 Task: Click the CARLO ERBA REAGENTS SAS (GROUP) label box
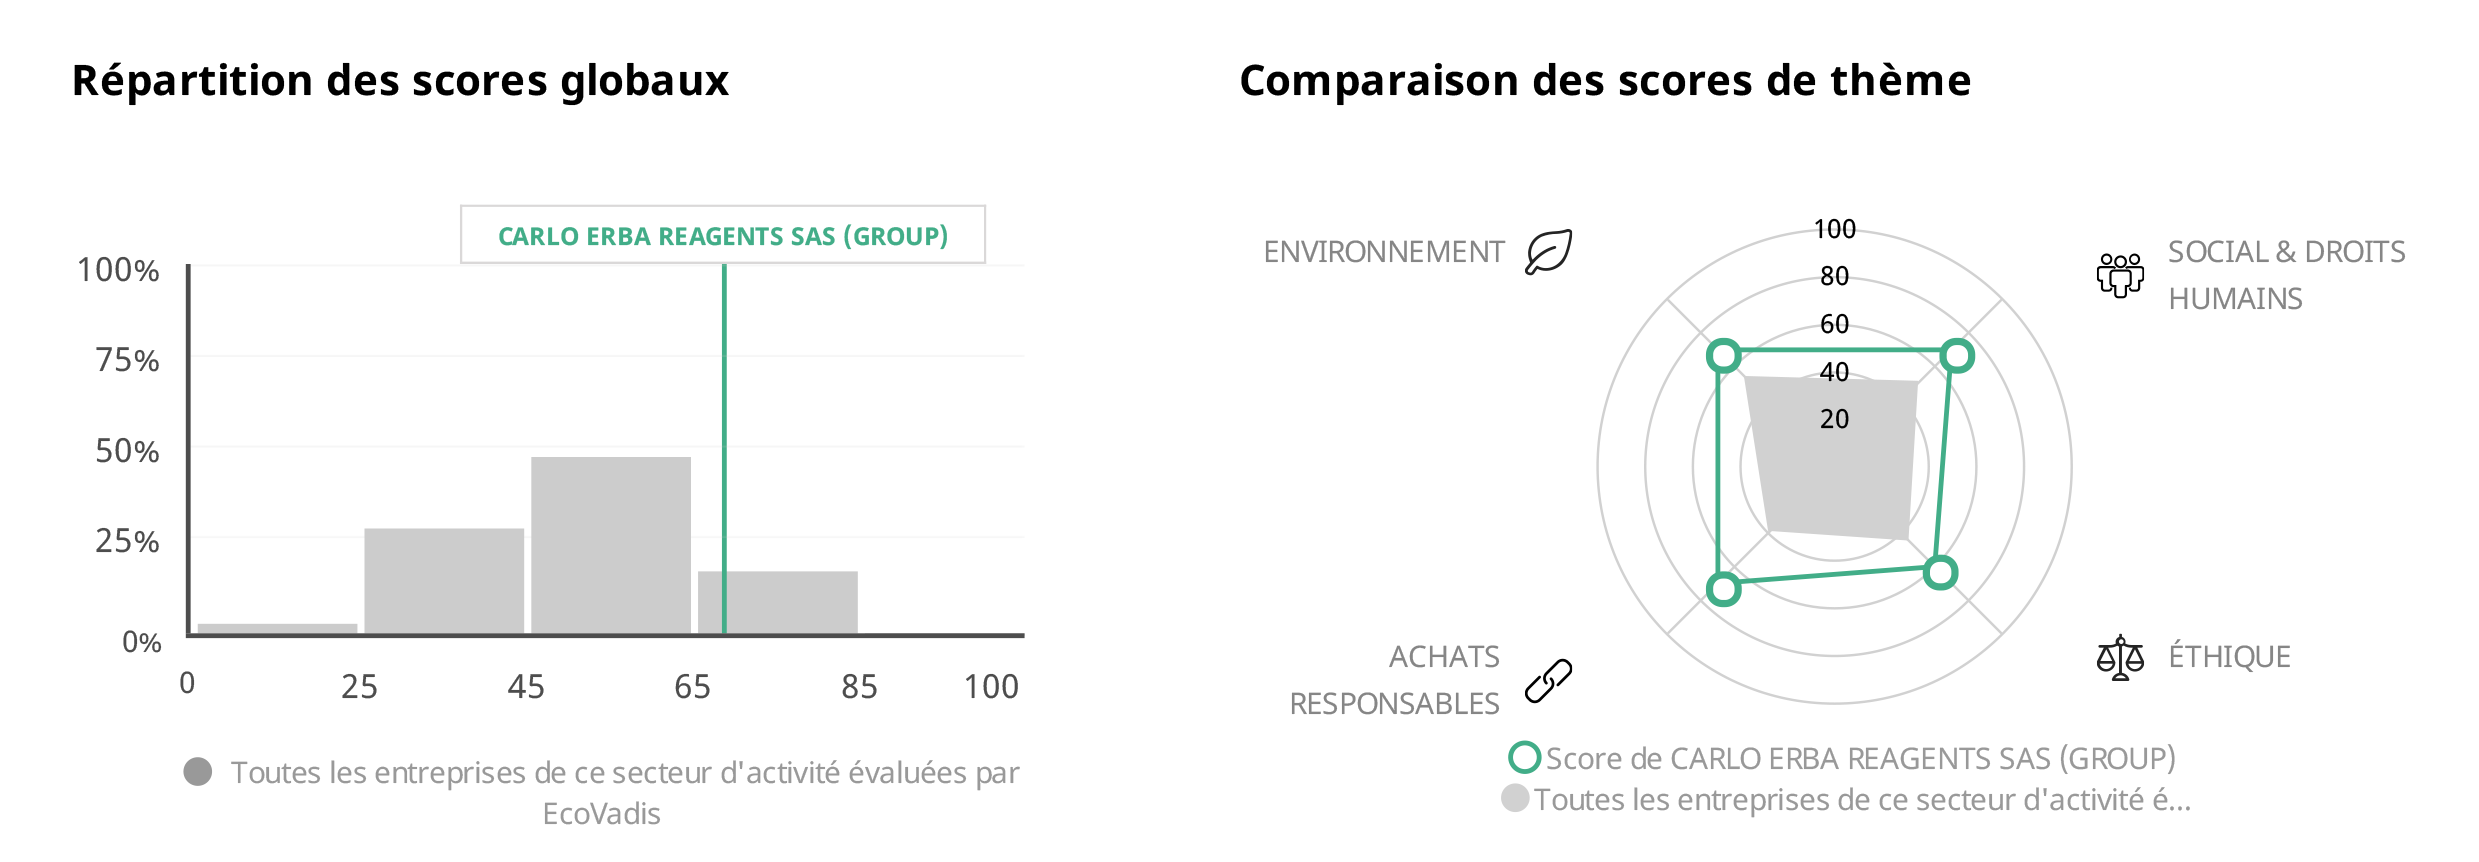[x=722, y=236]
